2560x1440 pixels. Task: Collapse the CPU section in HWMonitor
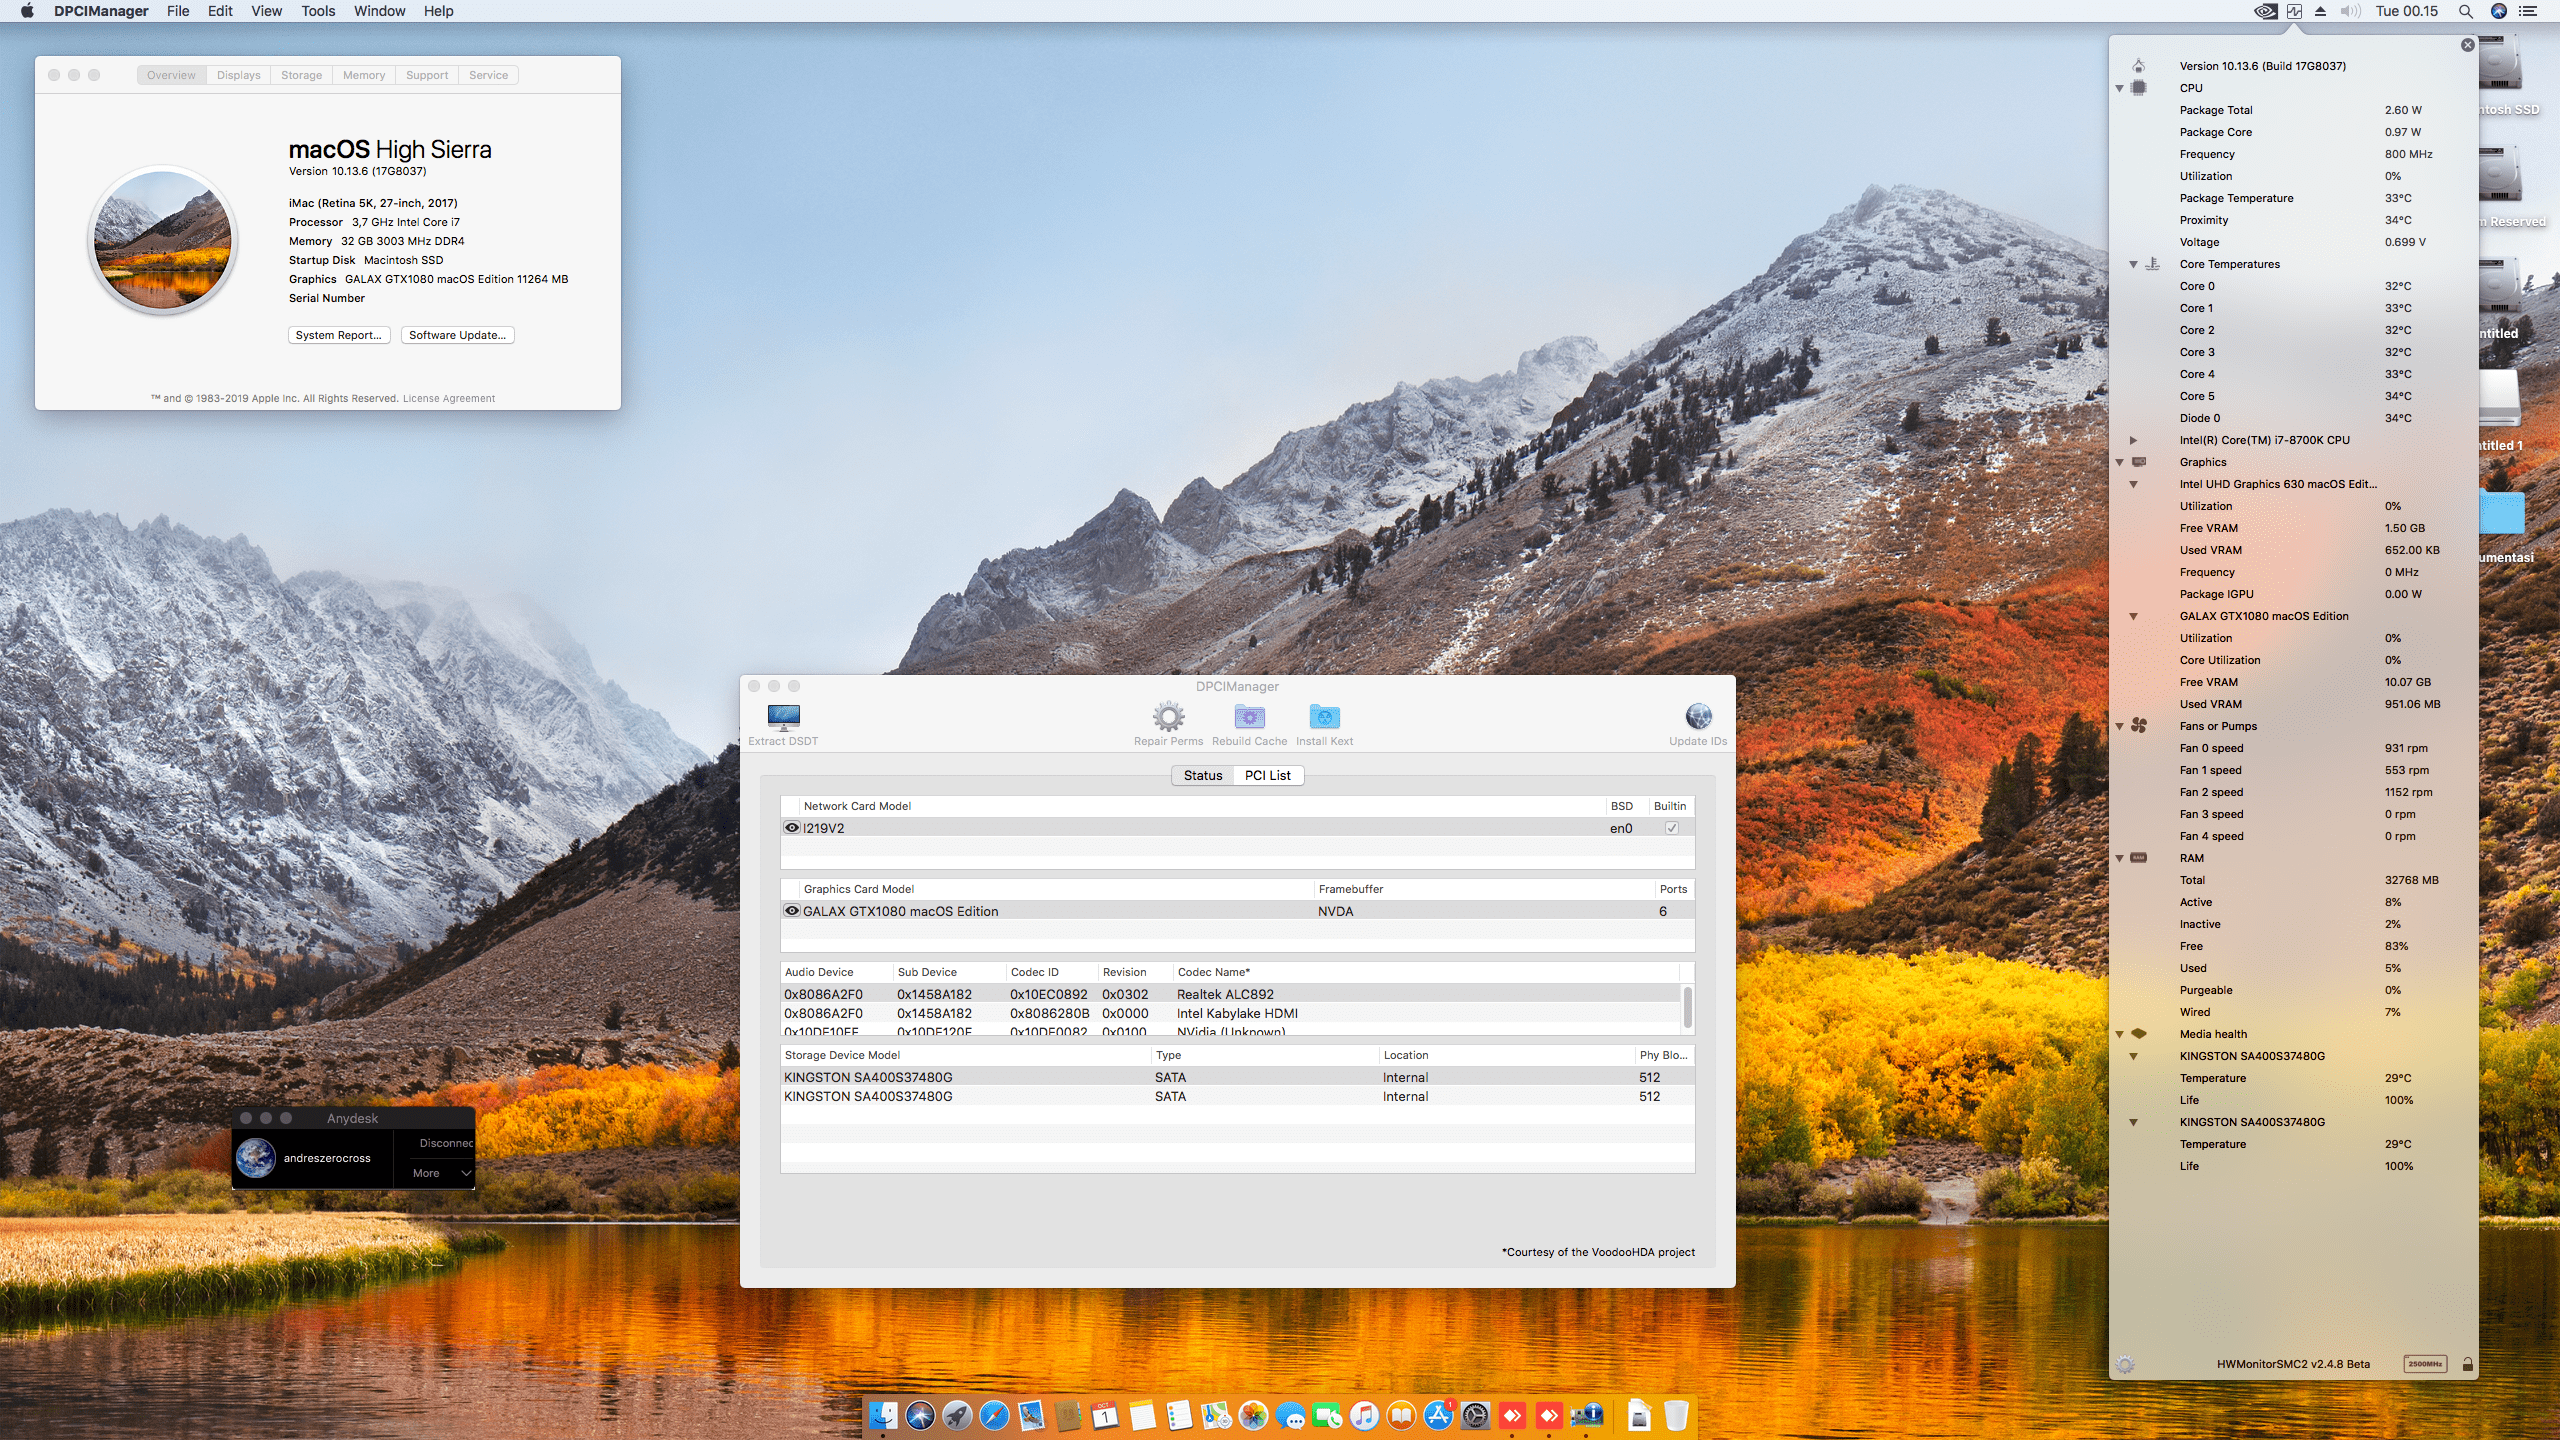pos(2119,88)
